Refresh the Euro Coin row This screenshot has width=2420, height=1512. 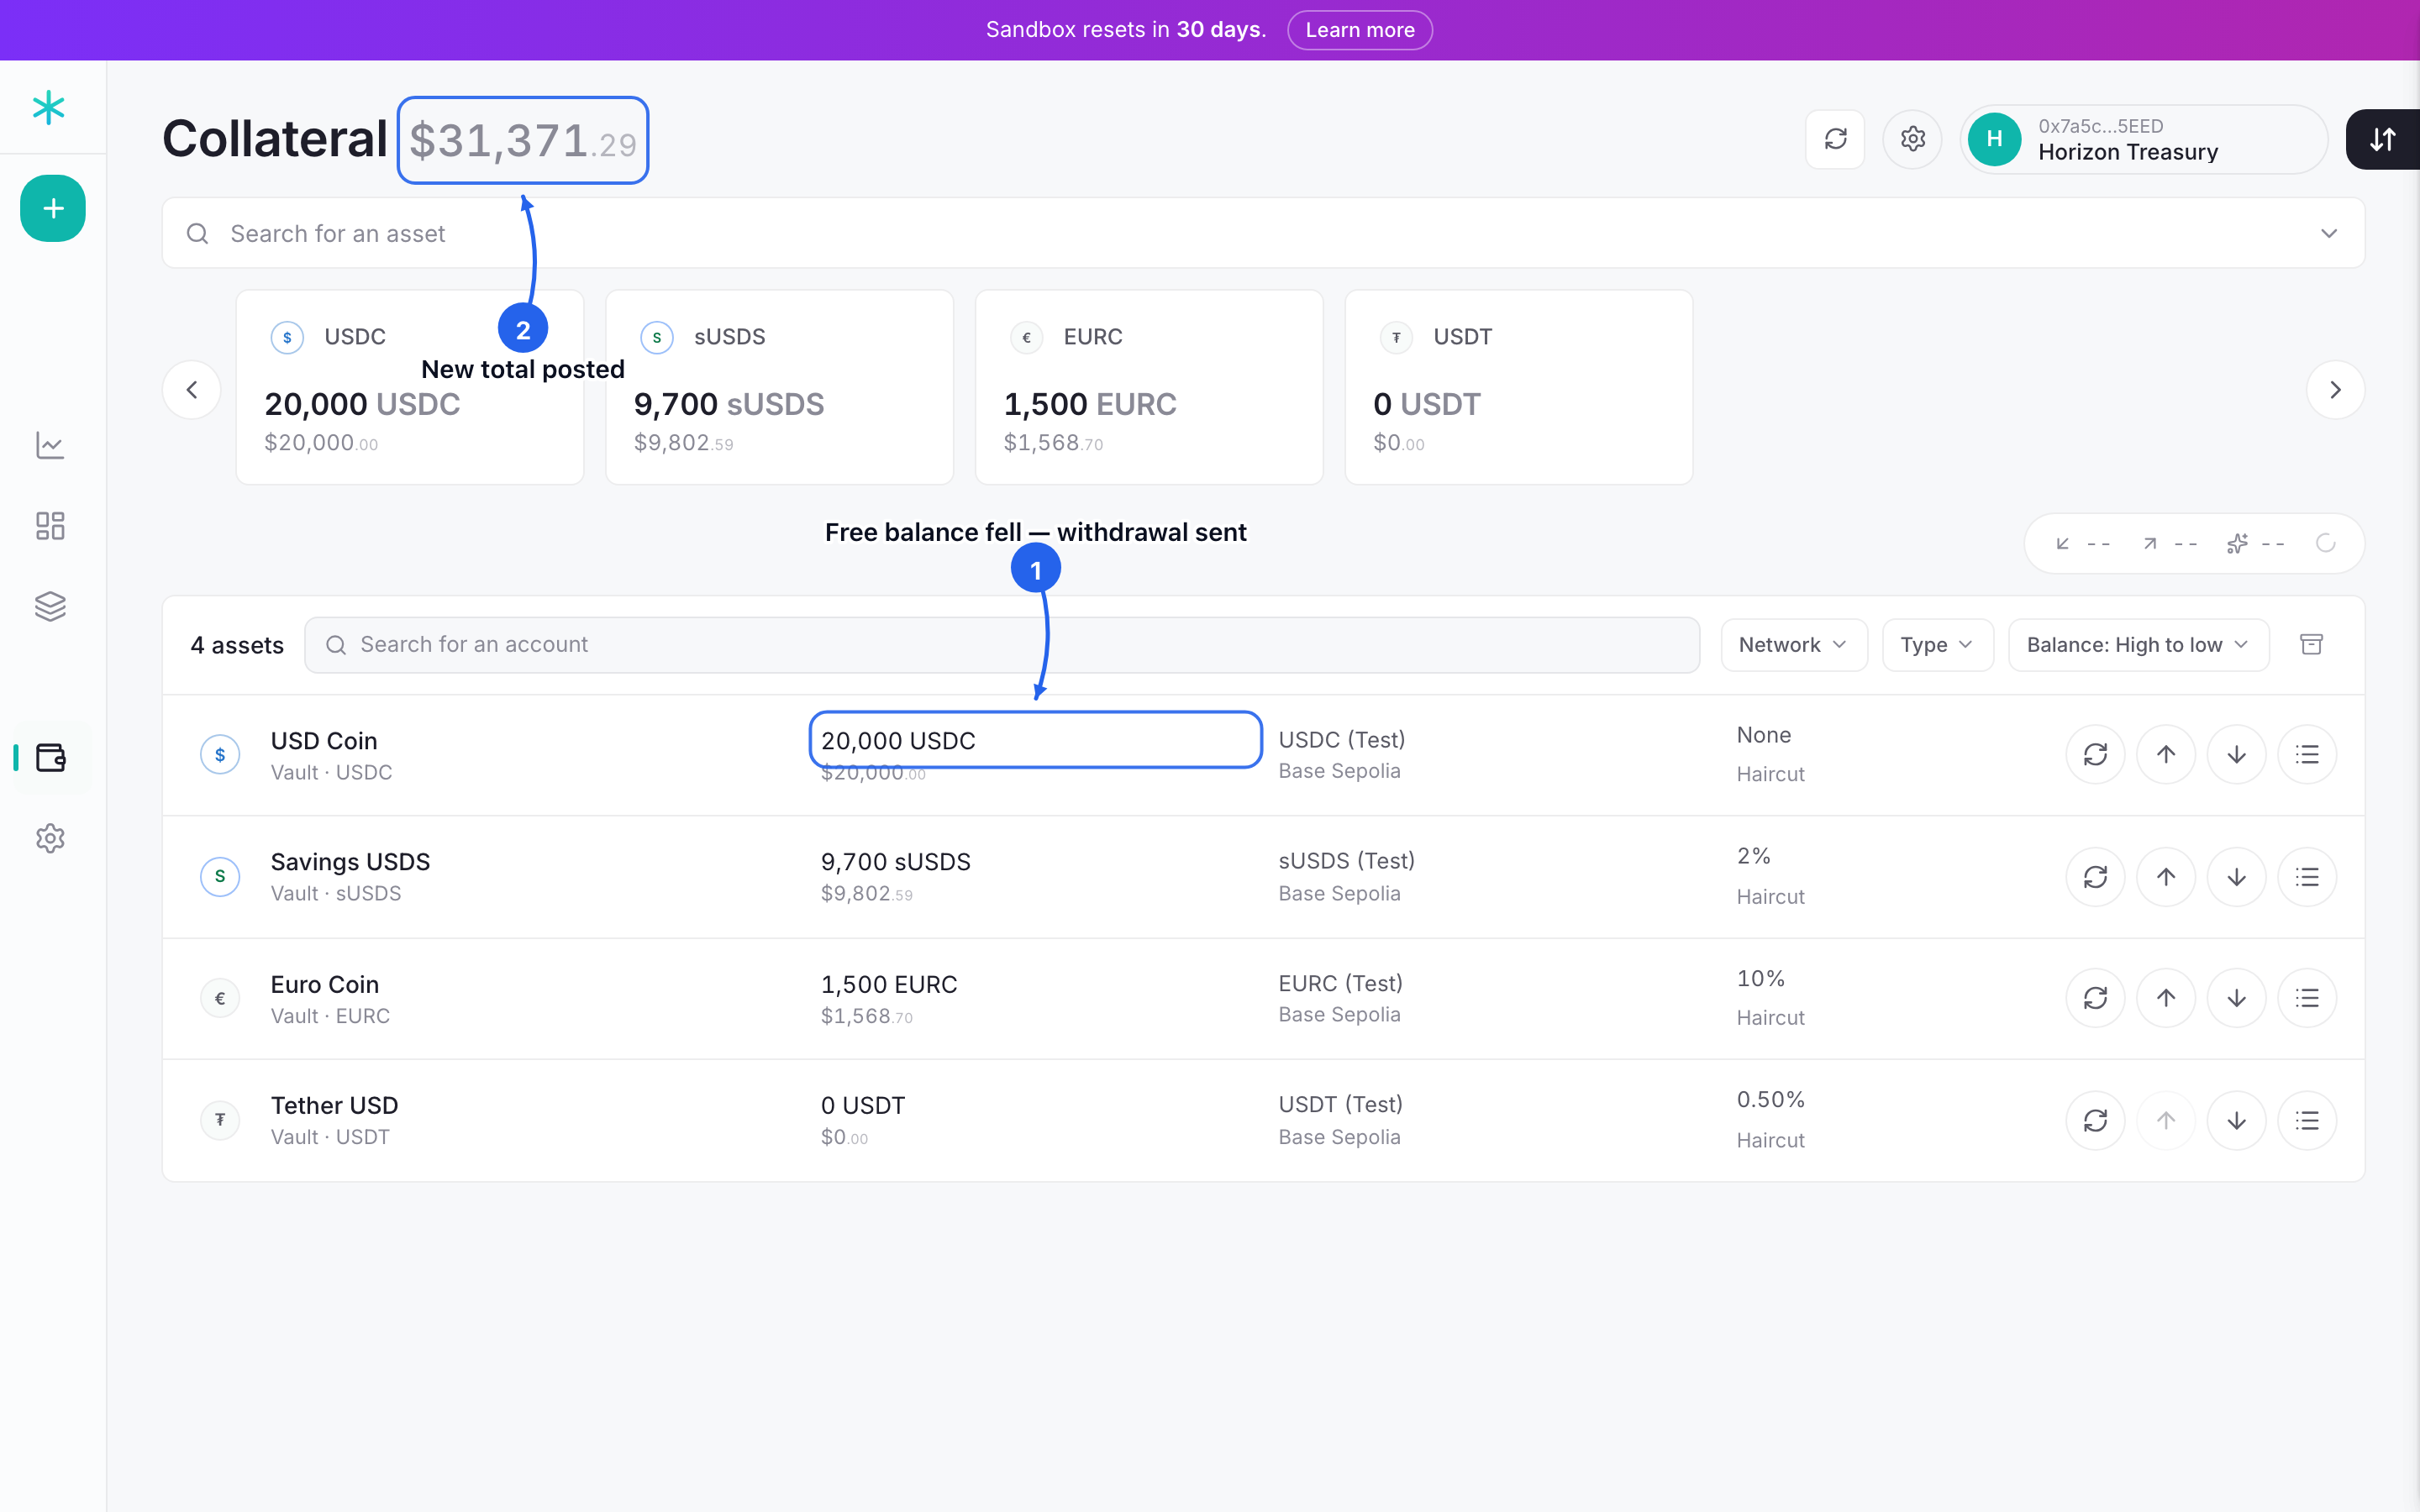pos(2095,998)
